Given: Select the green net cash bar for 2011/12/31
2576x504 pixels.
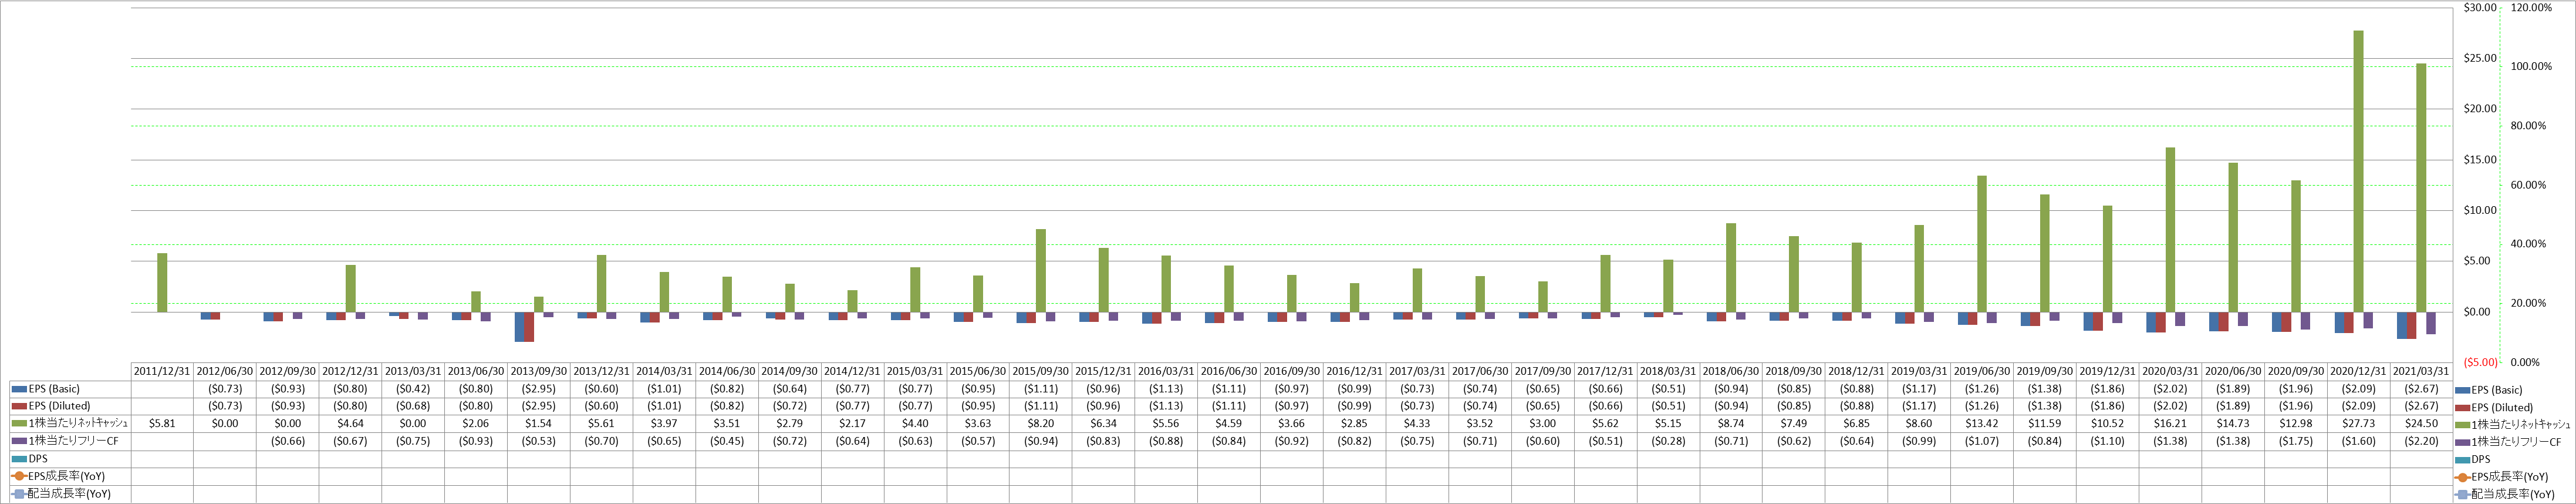Looking at the screenshot, I should click(x=162, y=283).
